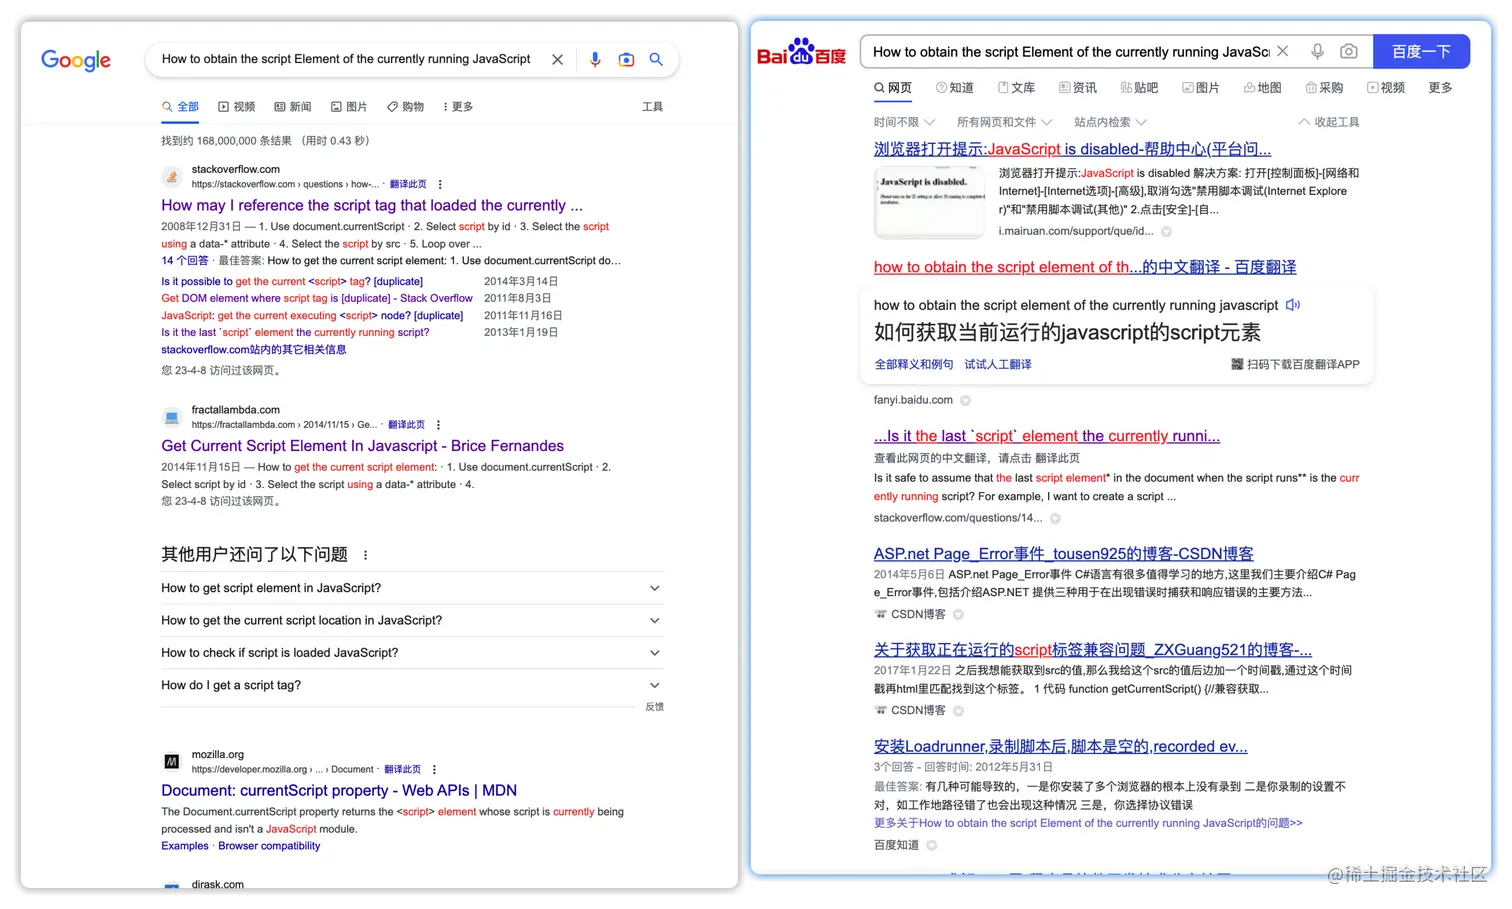Viewport: 1512px width, 909px height.
Task: Switch to Baidu's 图片 images tab
Action: (x=1201, y=88)
